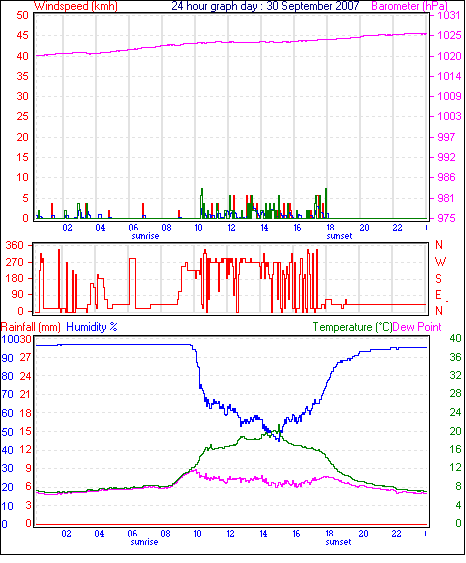Click the W compass direction label

point(440,262)
